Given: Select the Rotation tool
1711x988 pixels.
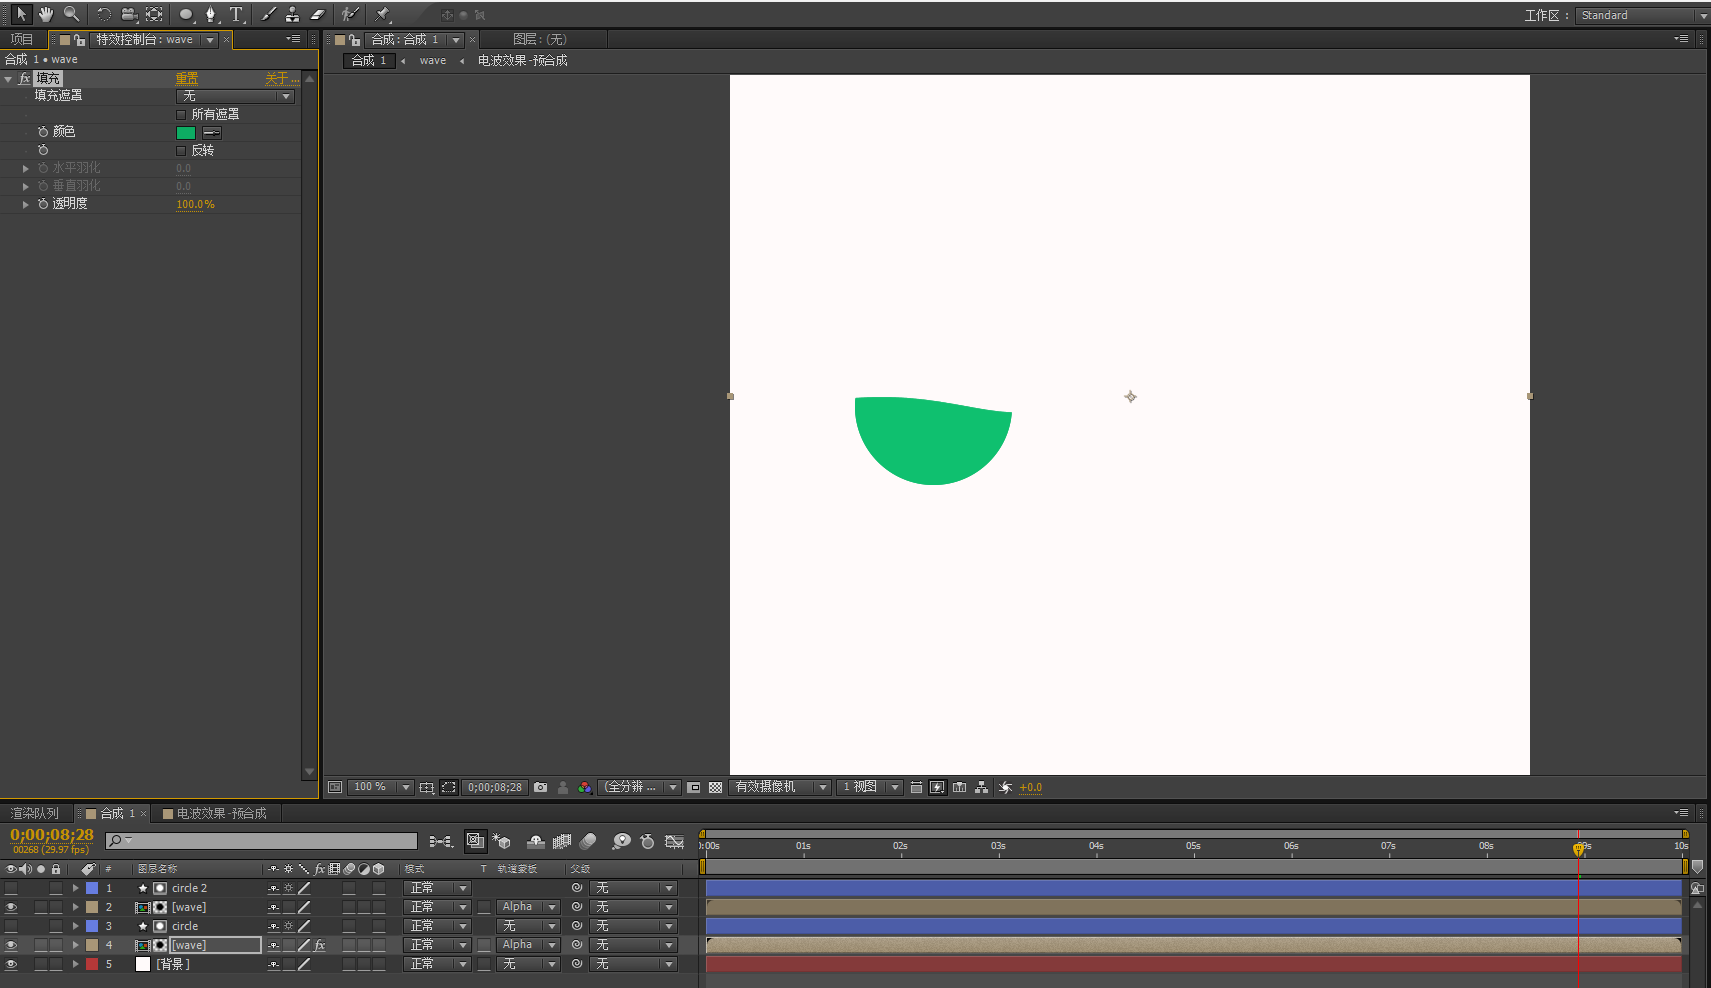Looking at the screenshot, I should [x=104, y=14].
